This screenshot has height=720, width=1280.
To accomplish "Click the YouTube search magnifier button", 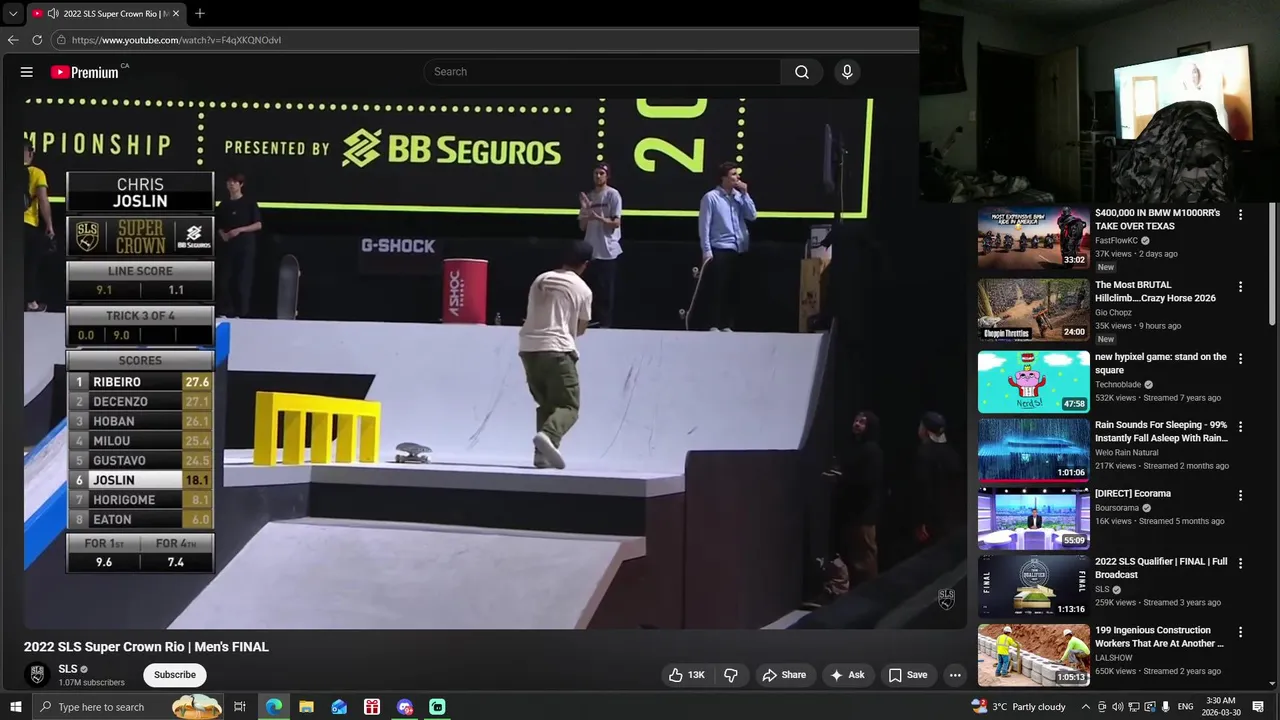I will coord(802,72).
